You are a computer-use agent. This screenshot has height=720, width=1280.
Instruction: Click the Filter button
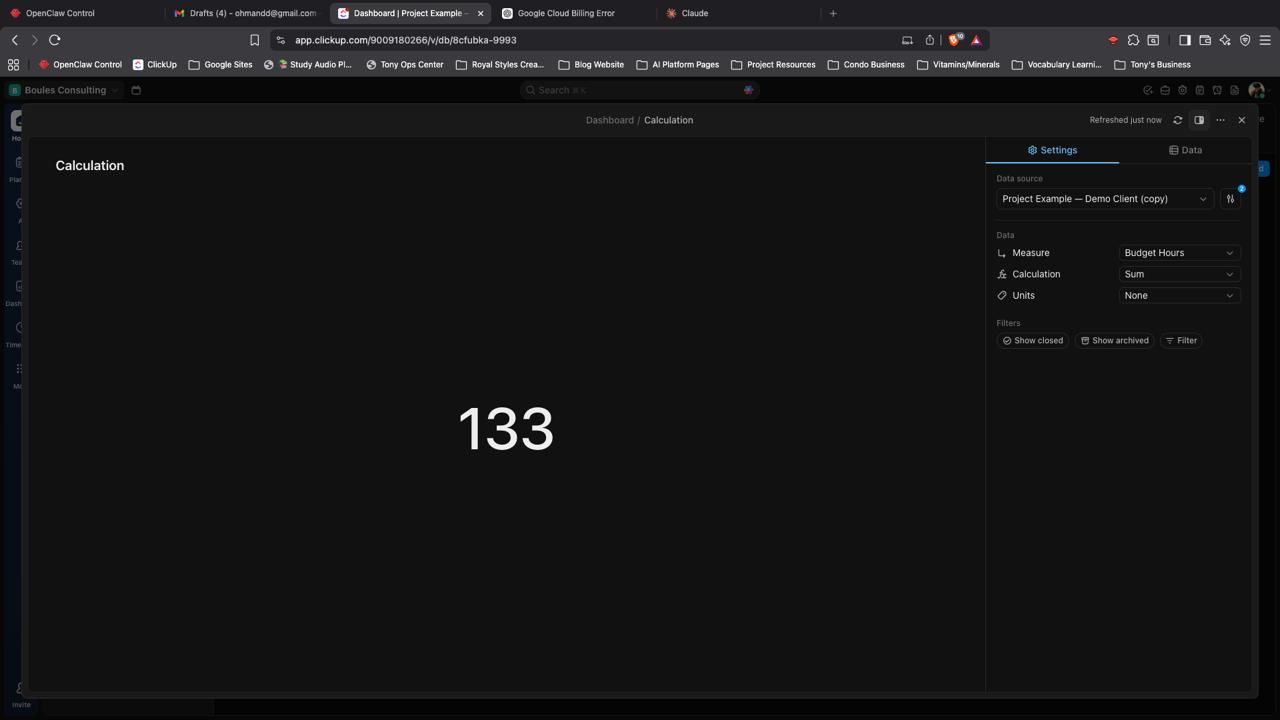click(x=1181, y=341)
